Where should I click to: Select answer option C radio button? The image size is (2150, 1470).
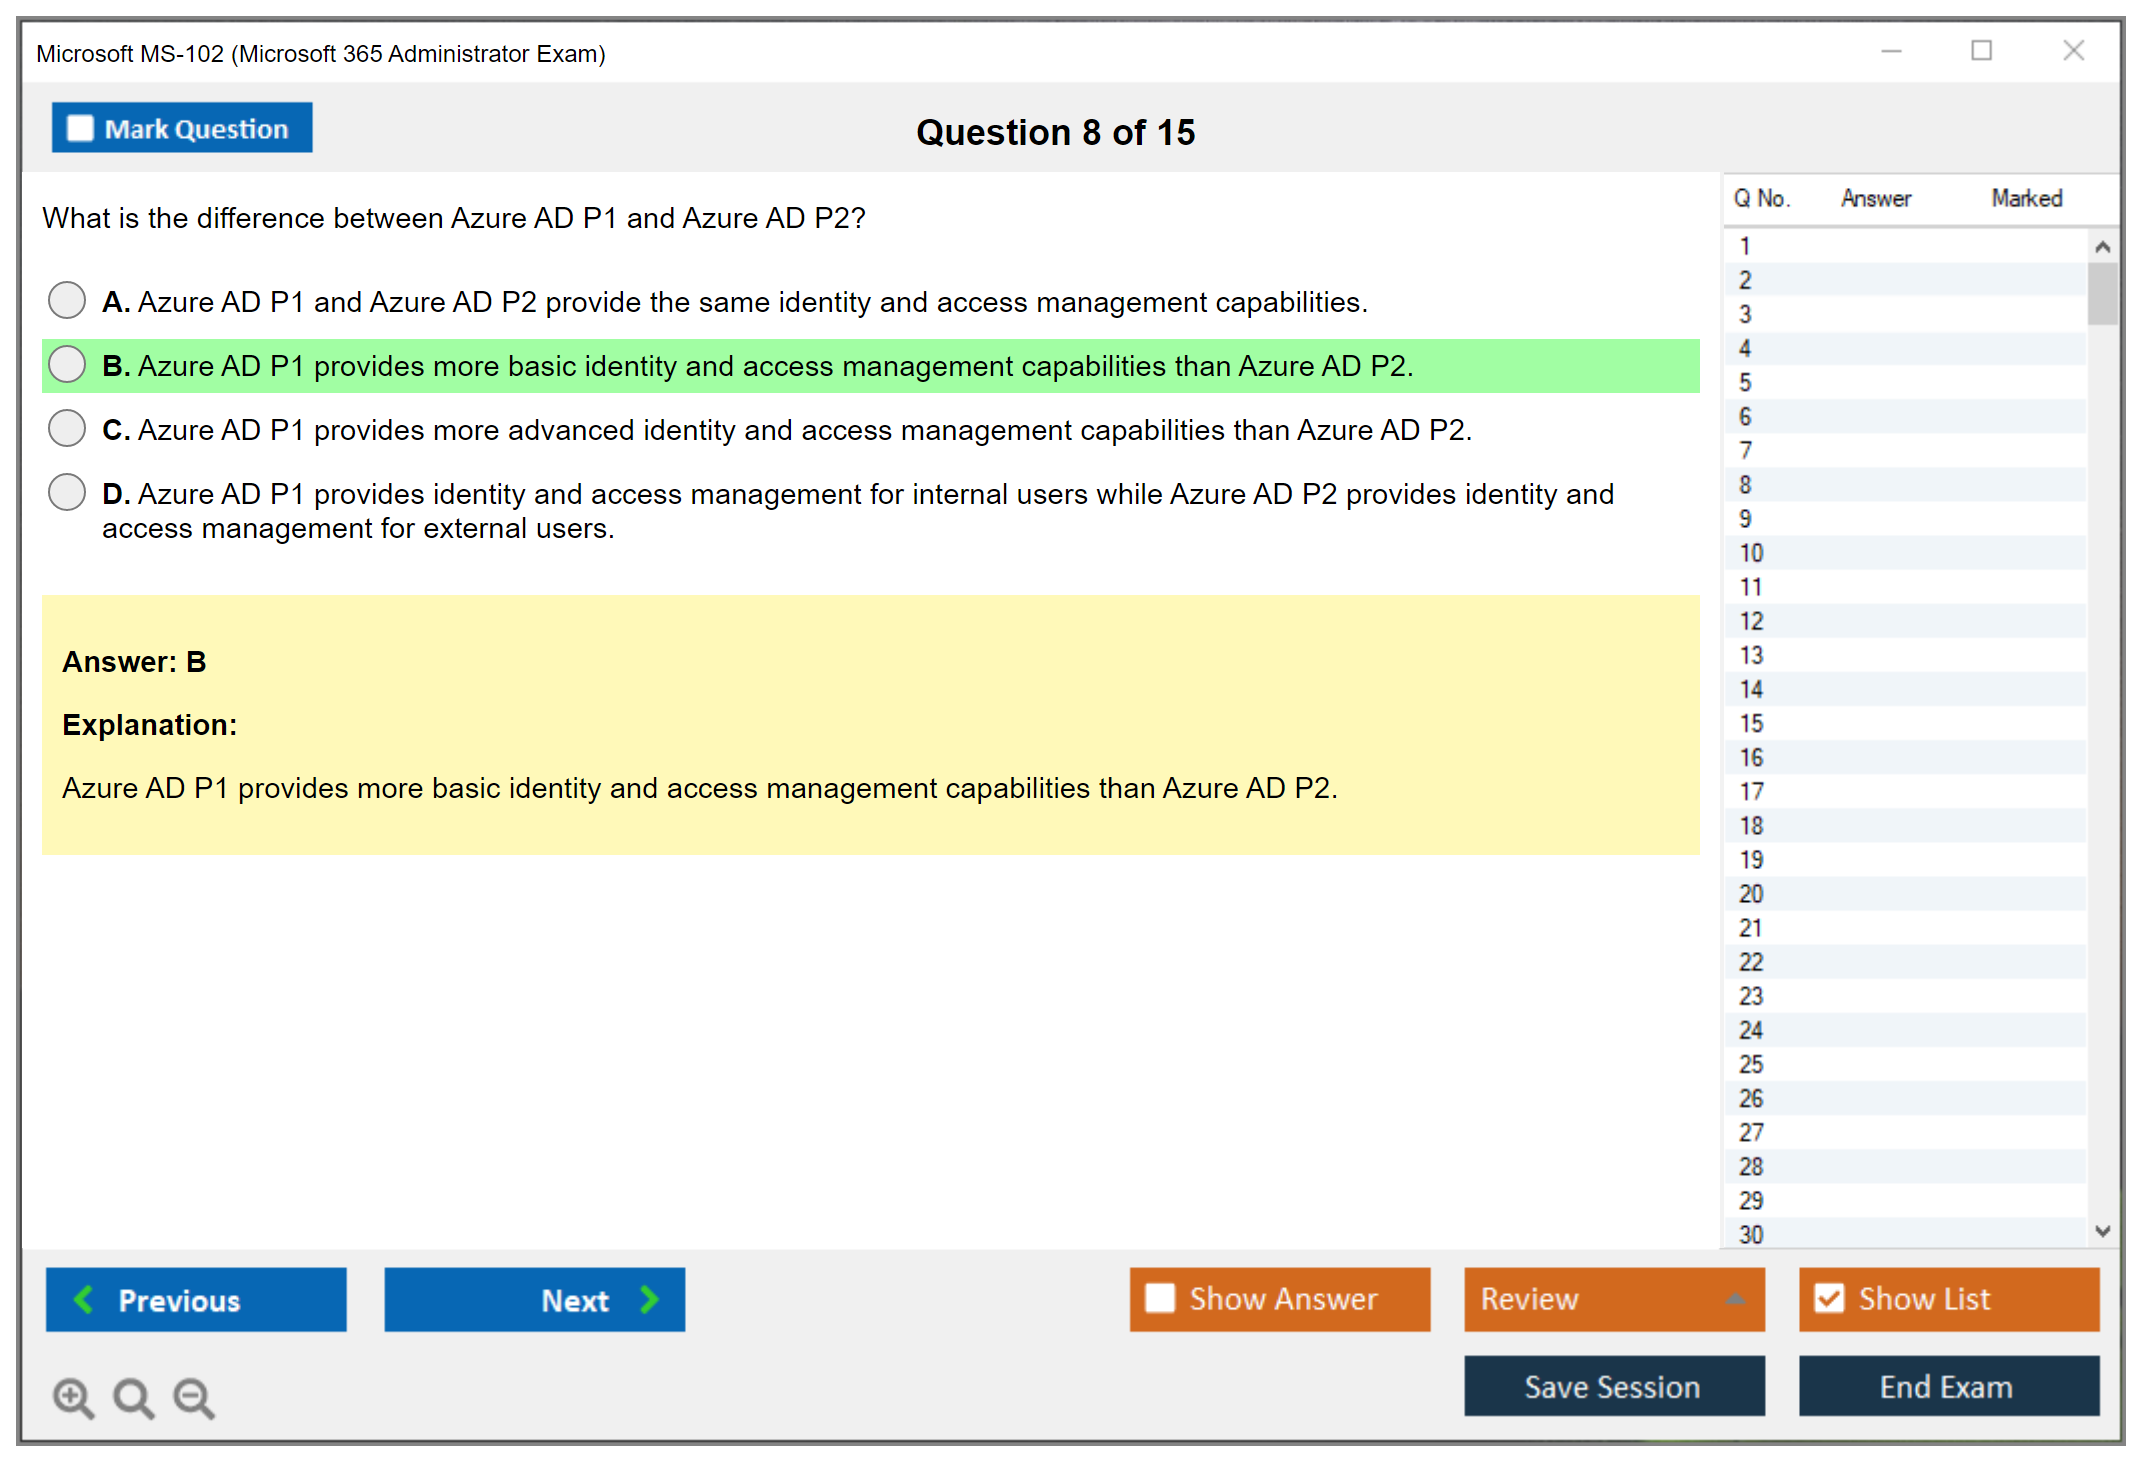pyautogui.click(x=67, y=428)
